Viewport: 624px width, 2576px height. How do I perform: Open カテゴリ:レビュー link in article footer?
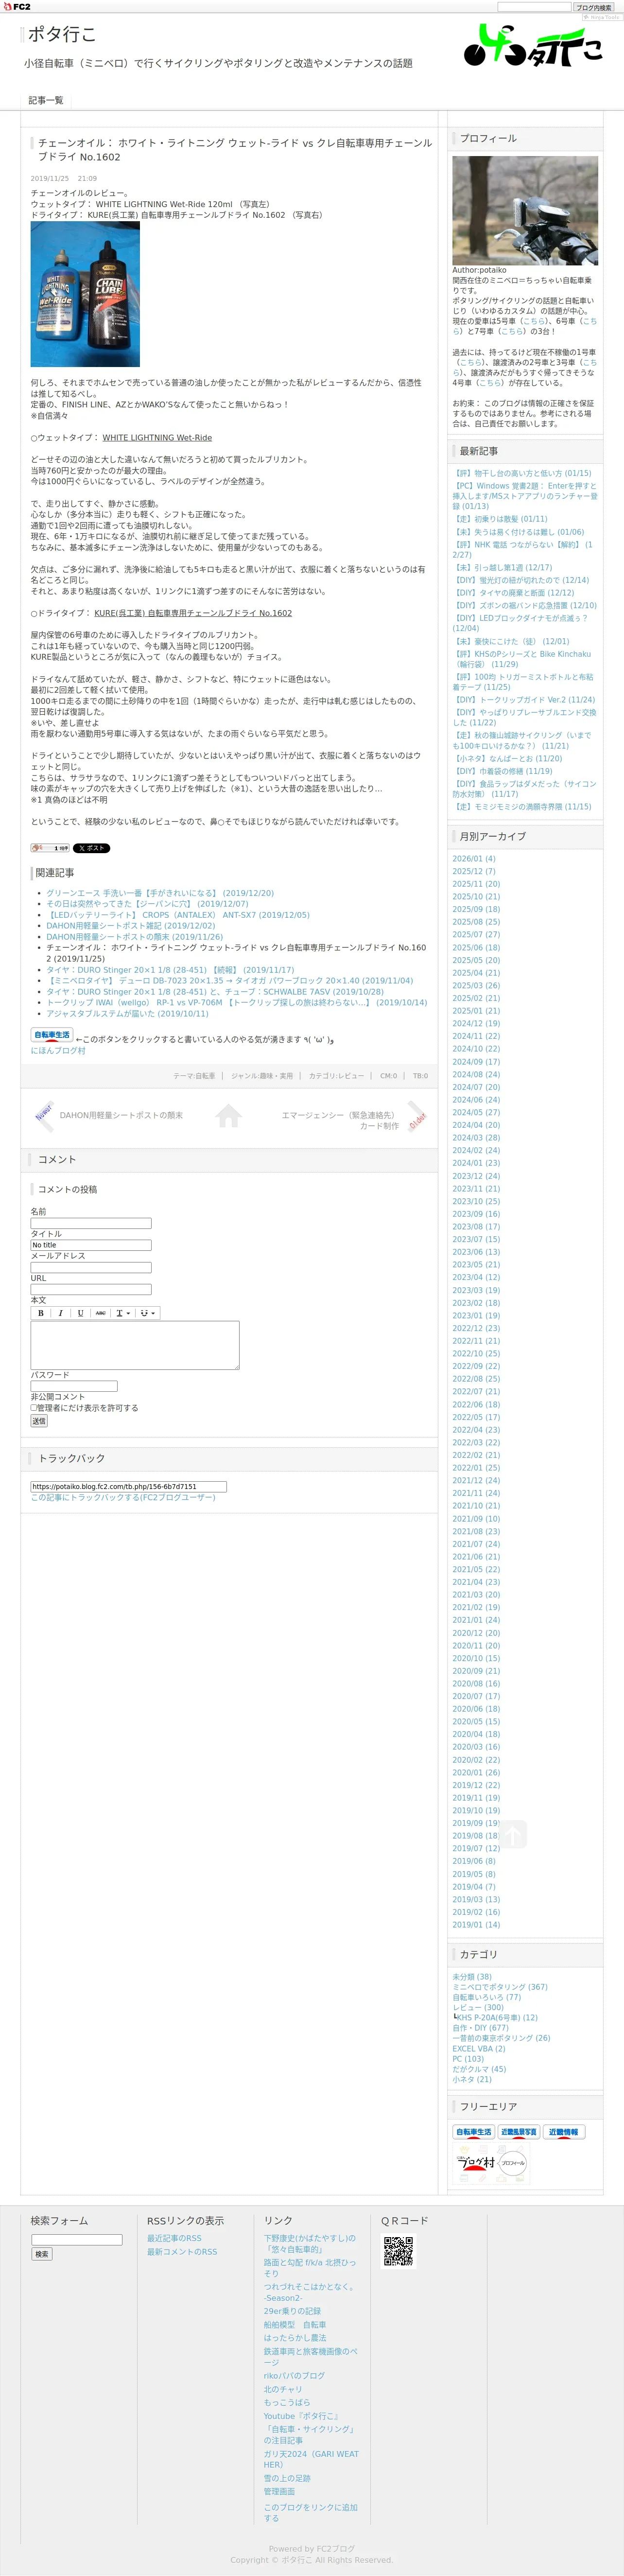pyautogui.click(x=336, y=1076)
